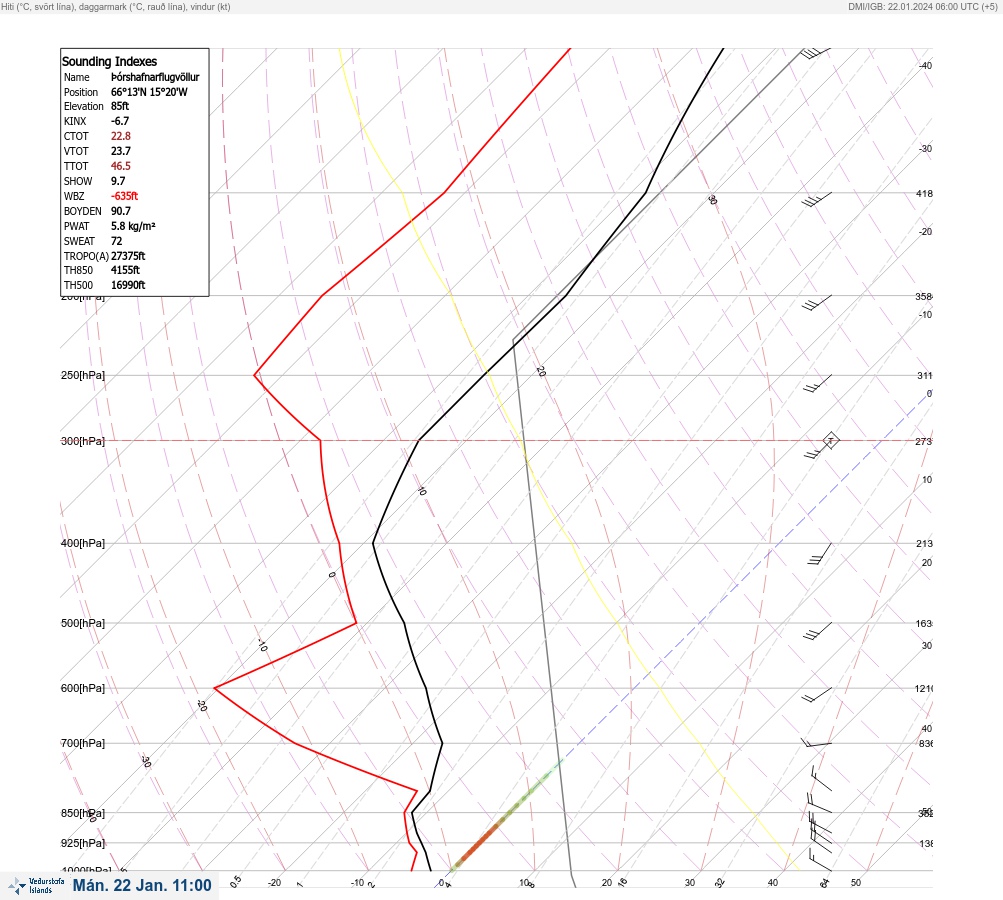Click the 250[hPa] pressure label
Screen dimensions: 1003x900
pos(83,375)
